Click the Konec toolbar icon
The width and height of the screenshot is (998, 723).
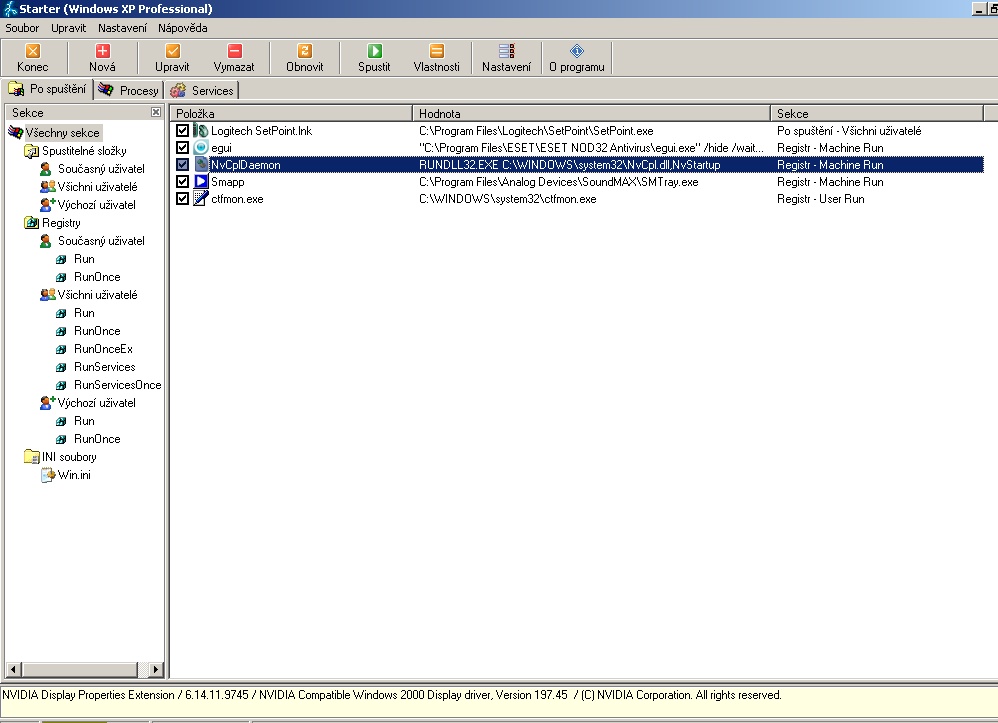coord(32,51)
